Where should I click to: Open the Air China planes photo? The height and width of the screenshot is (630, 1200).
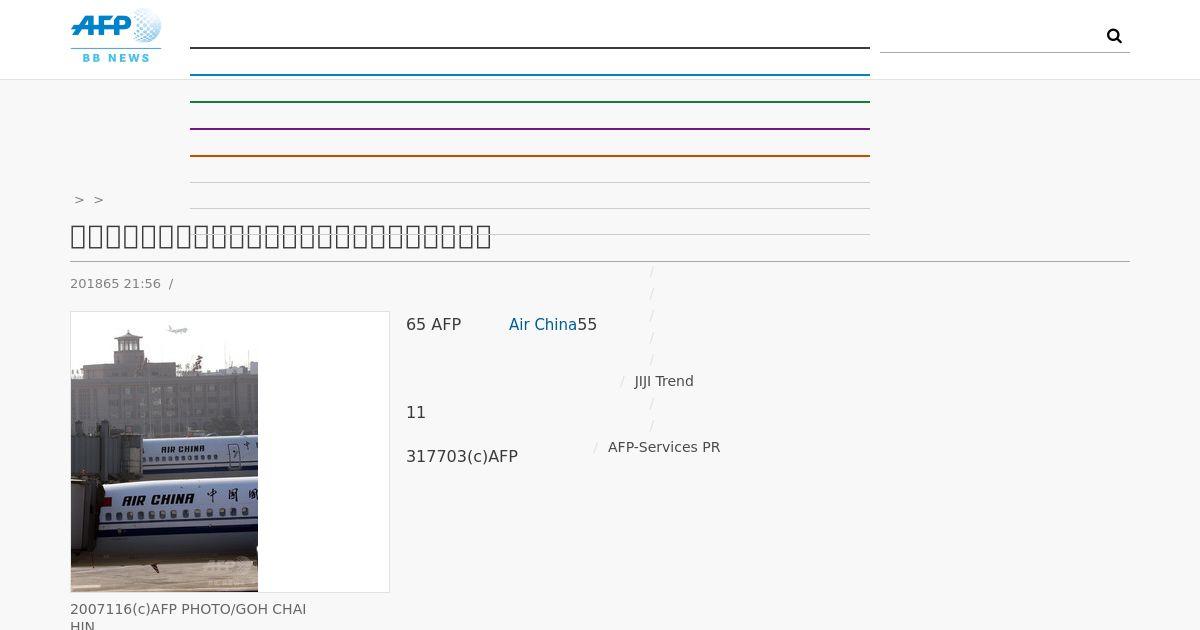tap(165, 452)
